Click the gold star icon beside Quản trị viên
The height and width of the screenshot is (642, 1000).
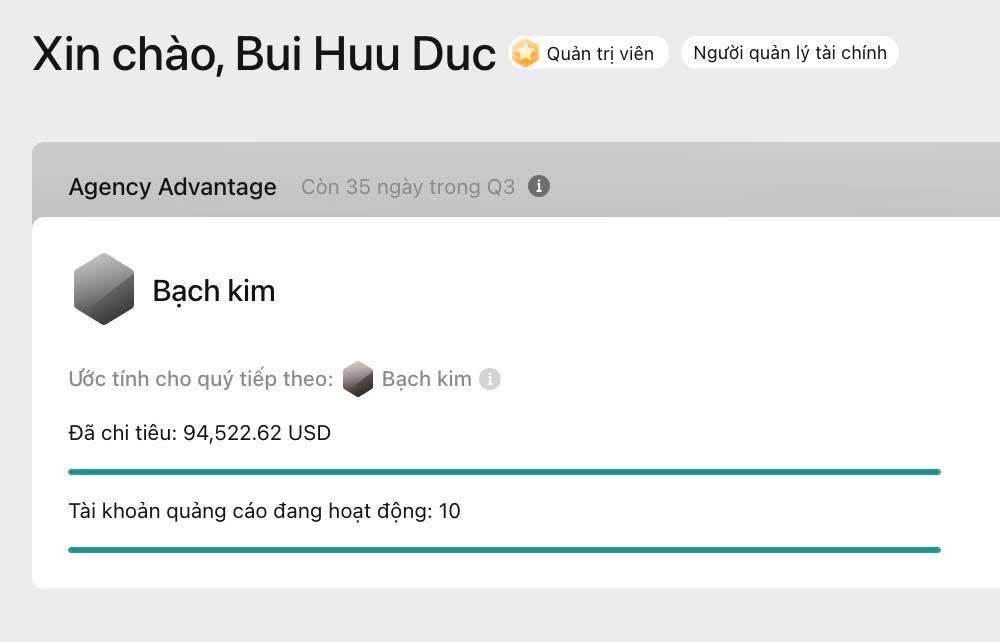(x=525, y=53)
